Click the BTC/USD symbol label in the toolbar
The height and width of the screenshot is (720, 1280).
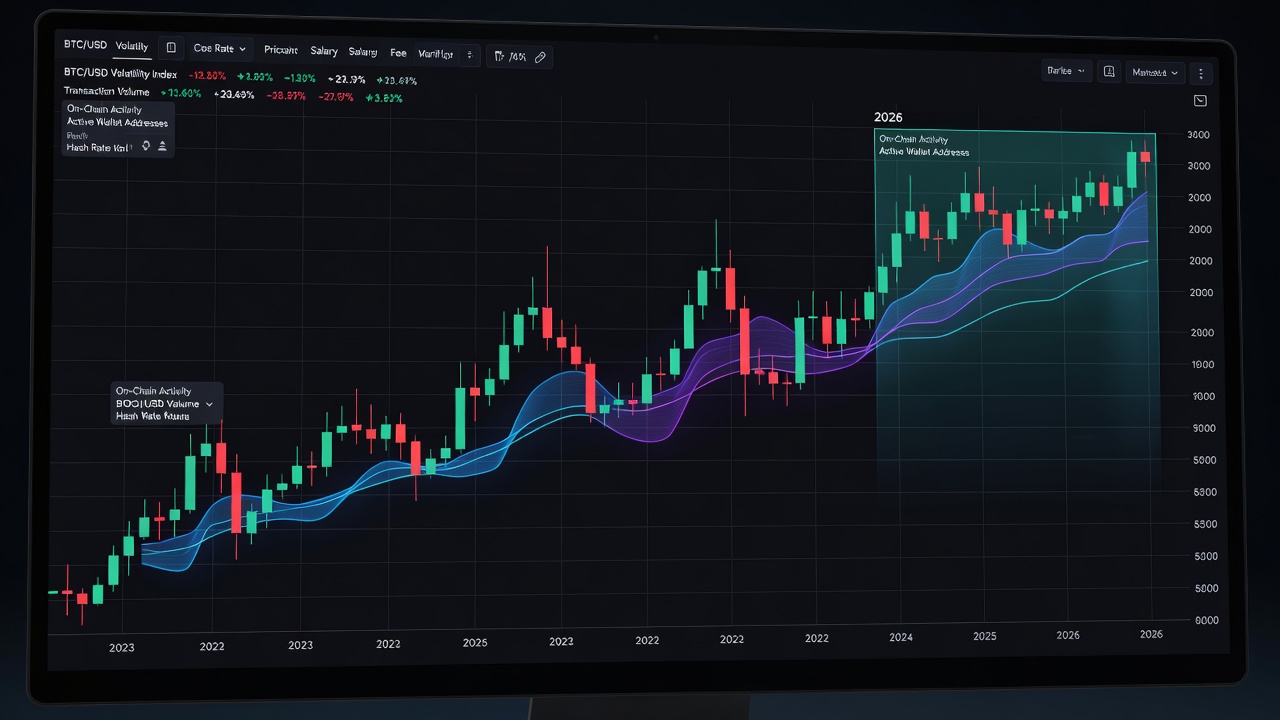(x=85, y=47)
